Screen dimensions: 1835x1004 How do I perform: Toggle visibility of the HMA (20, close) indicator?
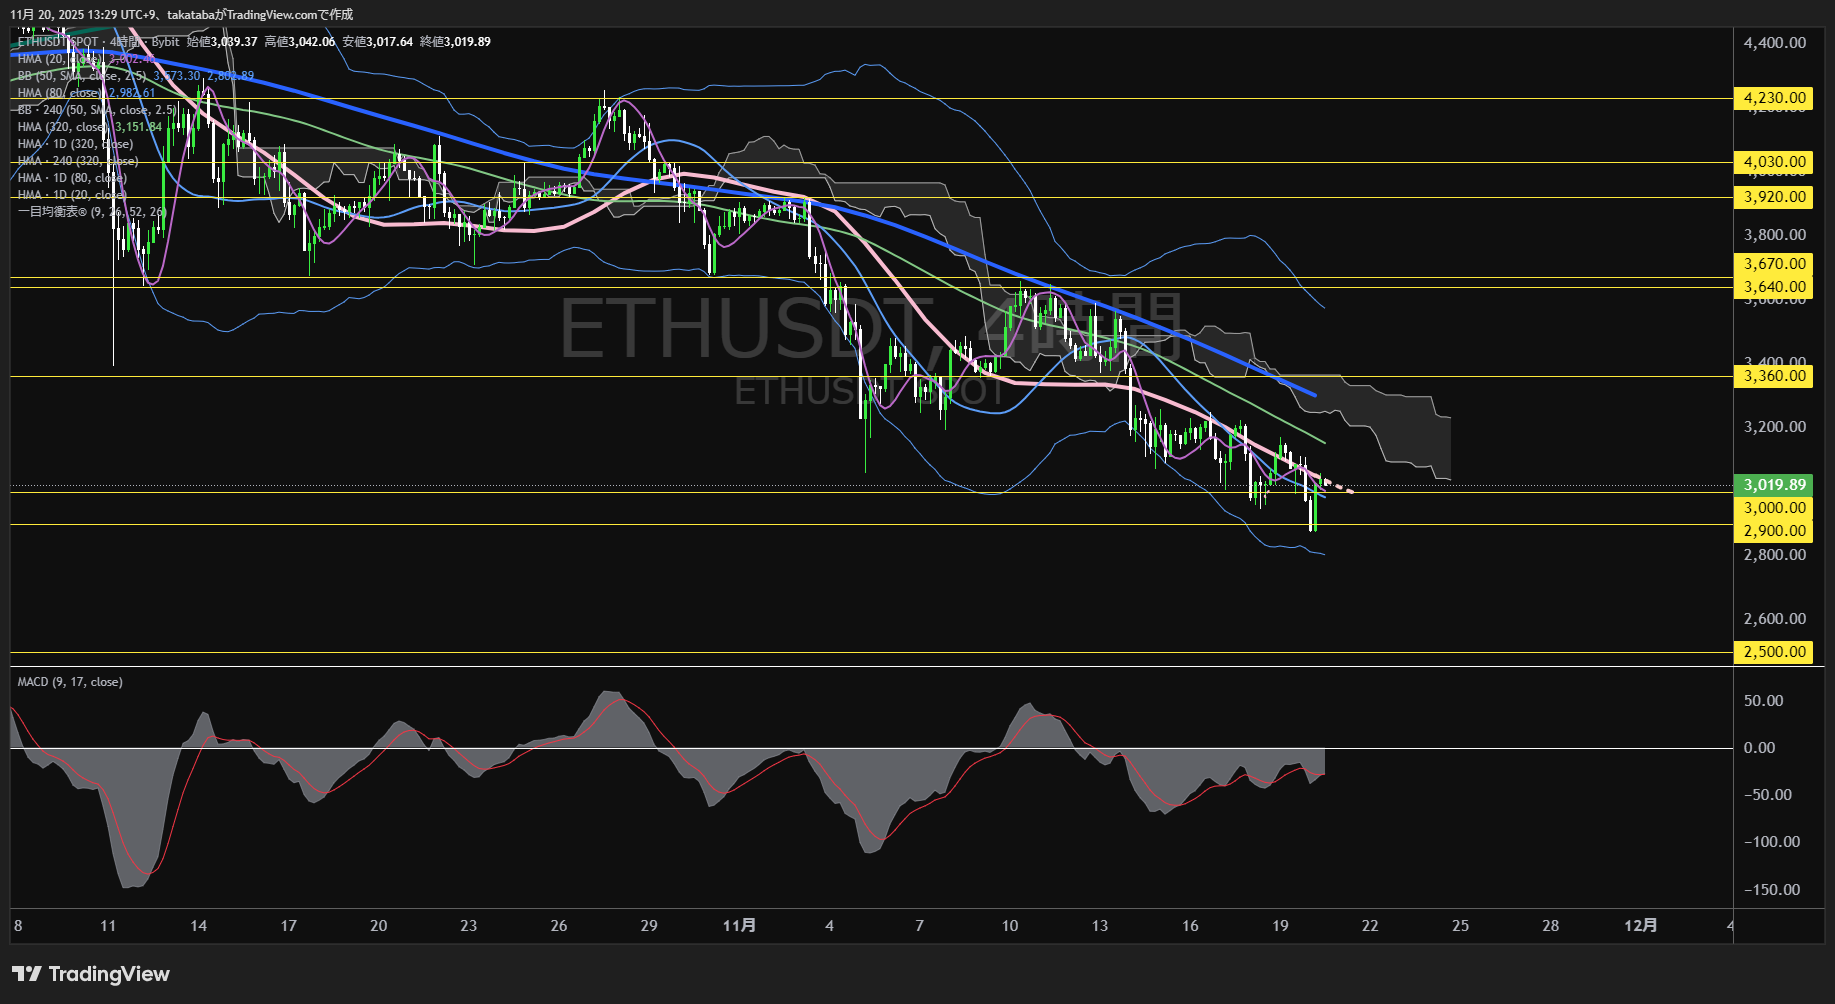tap(60, 59)
